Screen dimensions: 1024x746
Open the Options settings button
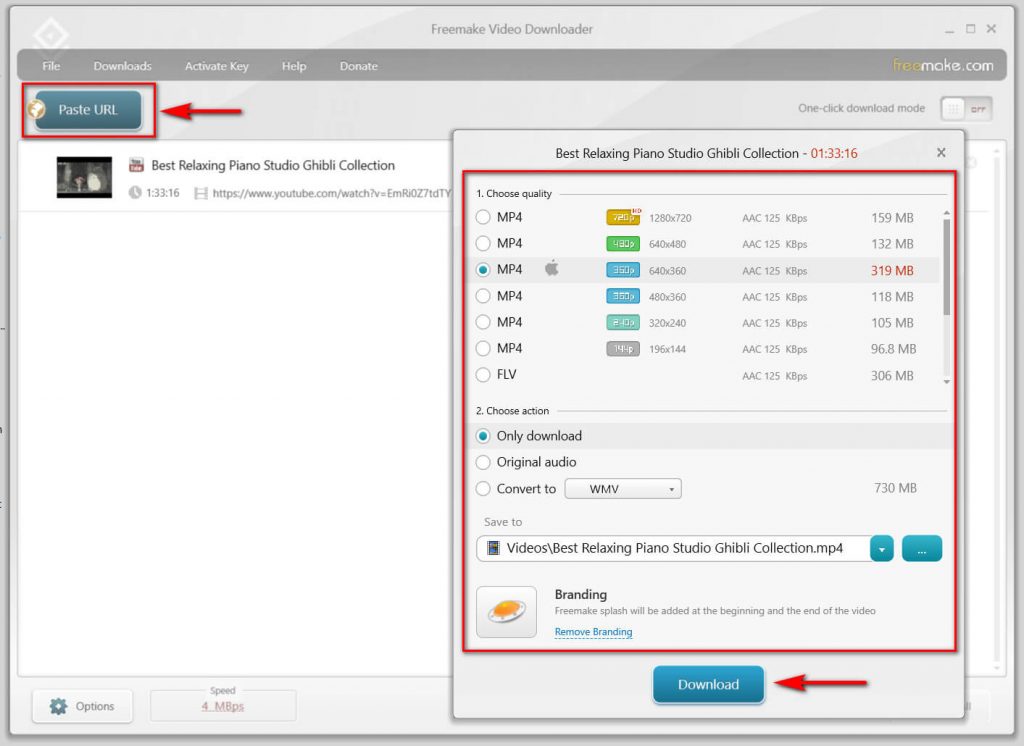(82, 706)
